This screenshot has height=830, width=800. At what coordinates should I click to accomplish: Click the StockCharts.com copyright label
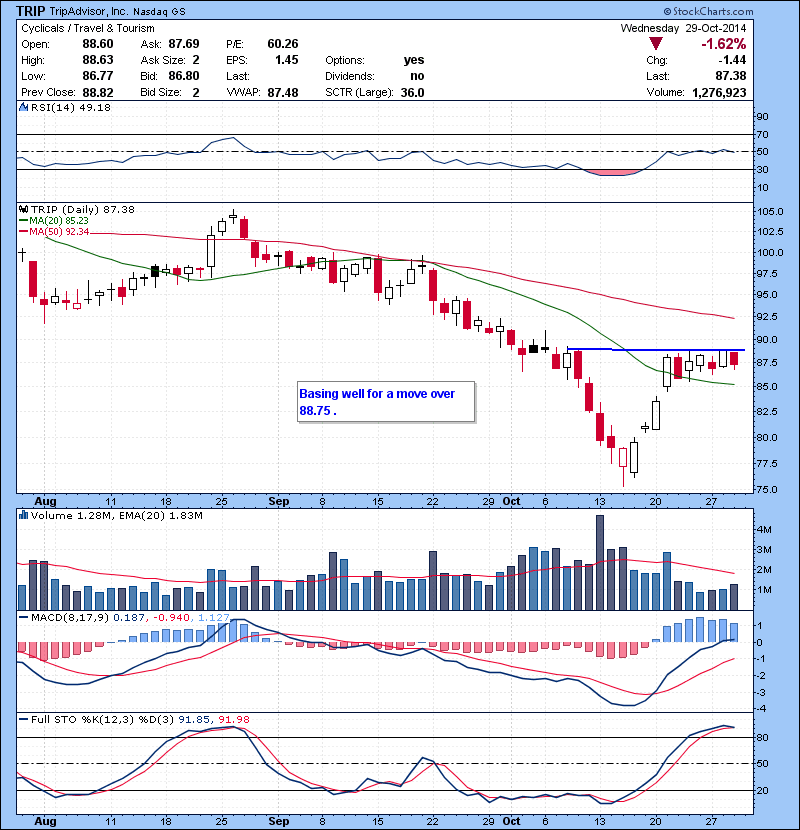coord(708,11)
